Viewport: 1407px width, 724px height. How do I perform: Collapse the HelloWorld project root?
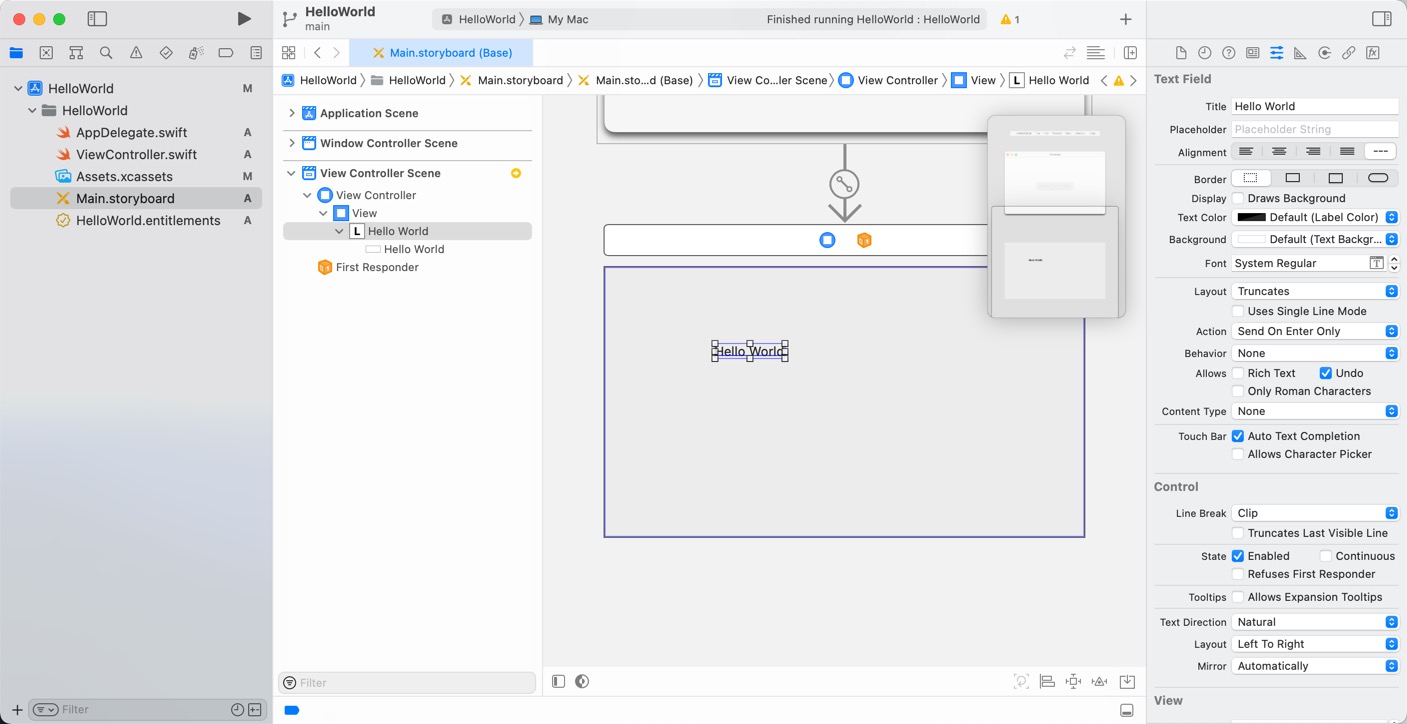18,88
